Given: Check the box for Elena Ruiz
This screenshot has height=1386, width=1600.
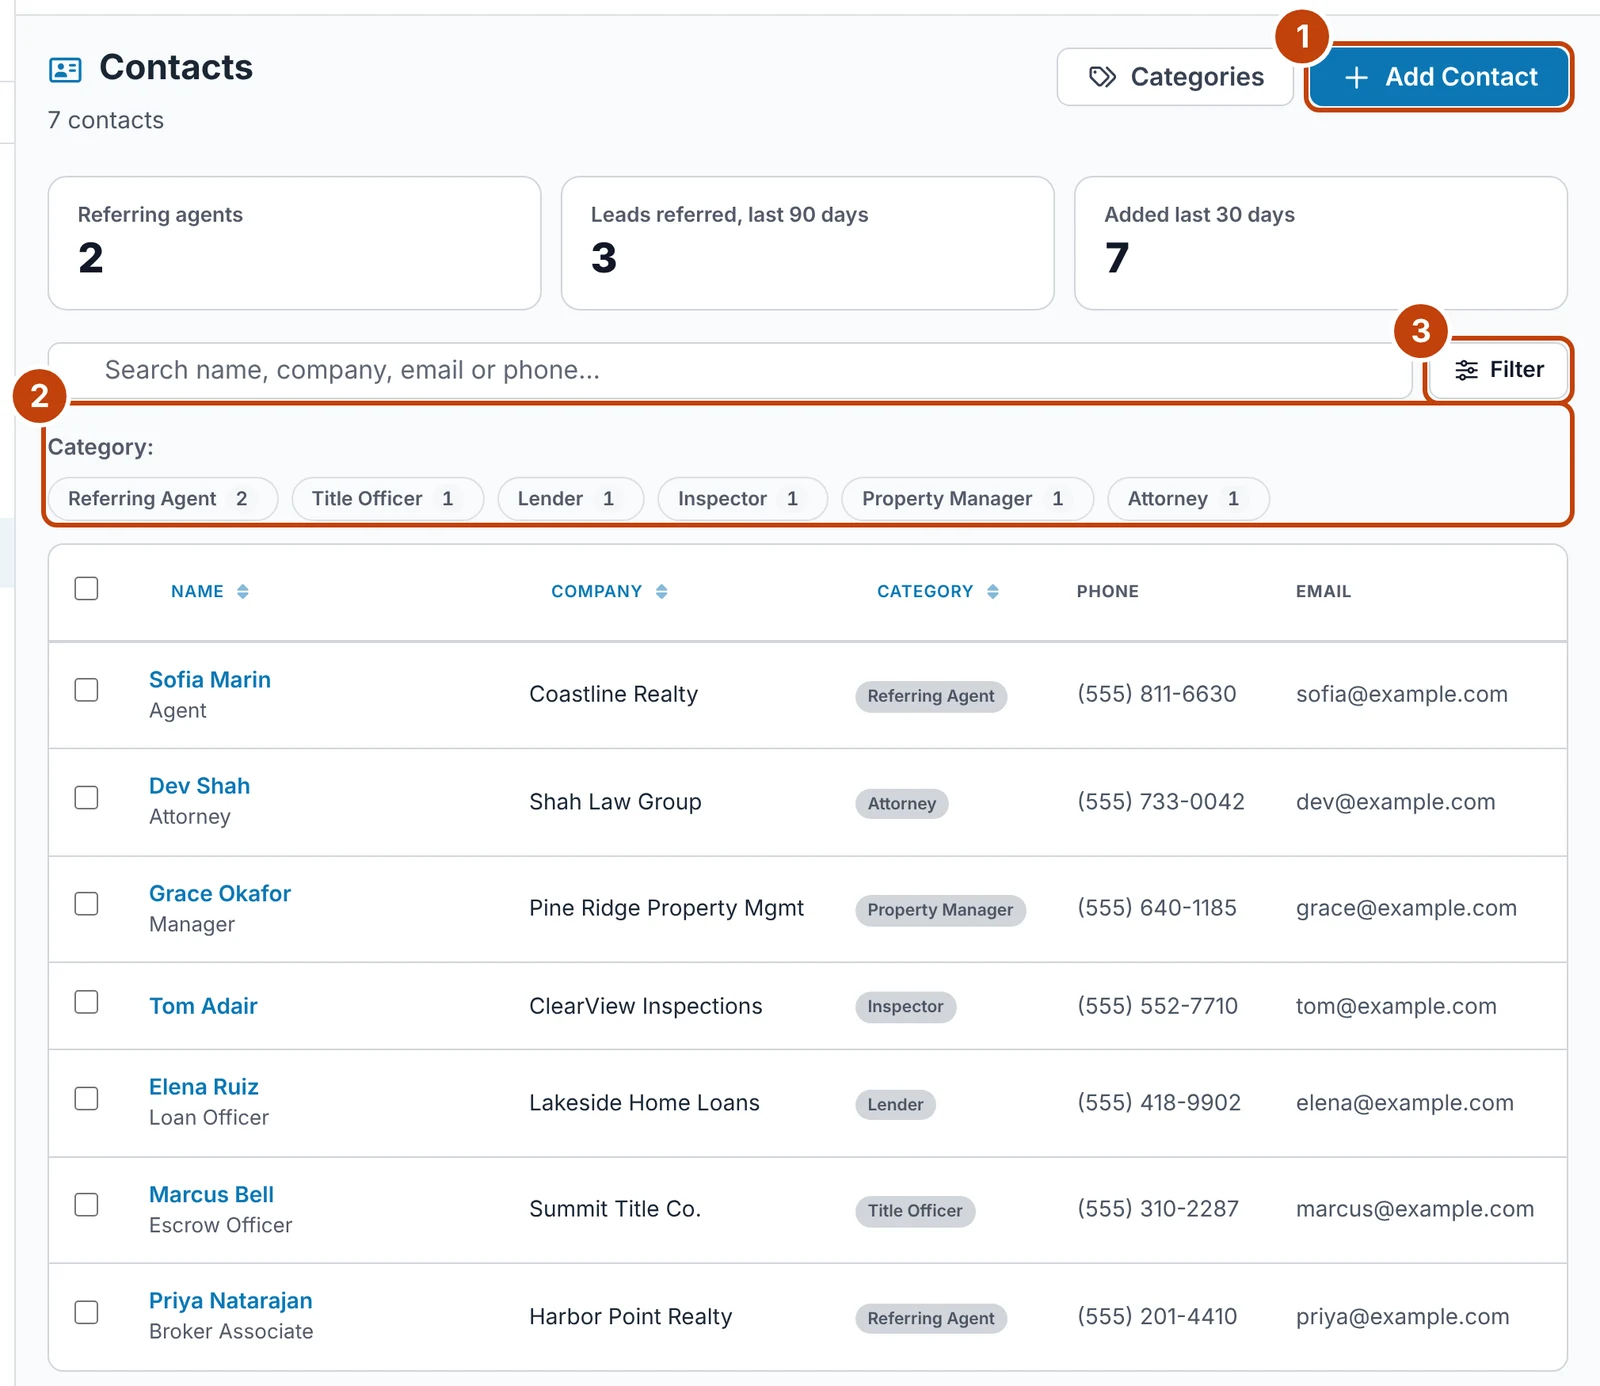Looking at the screenshot, I should click(x=87, y=1098).
